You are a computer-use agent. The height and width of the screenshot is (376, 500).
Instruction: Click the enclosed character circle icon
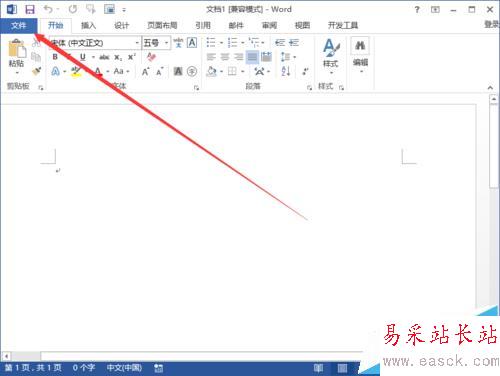pos(192,71)
